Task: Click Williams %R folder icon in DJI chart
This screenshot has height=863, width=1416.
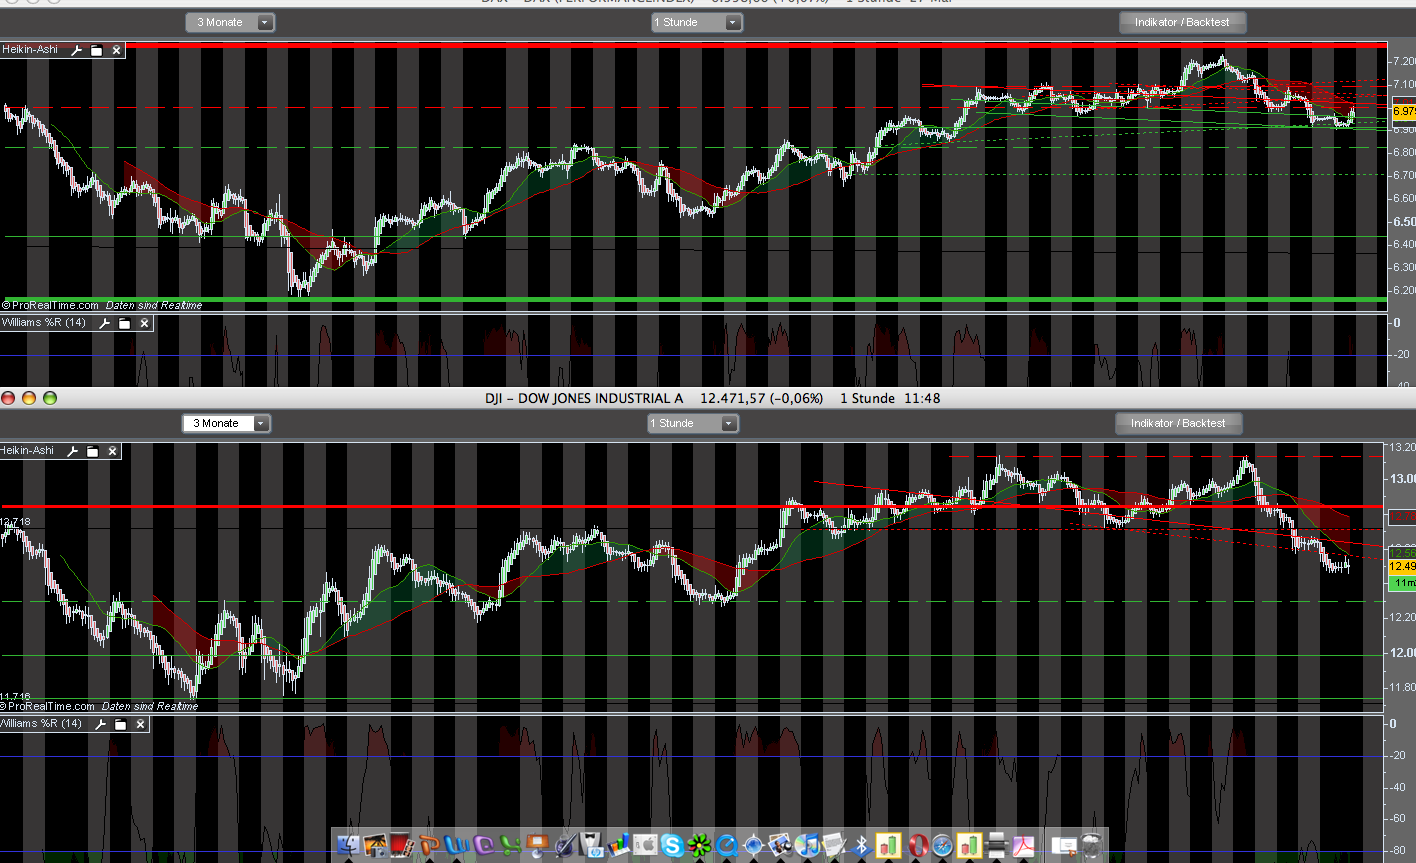Action: click(x=121, y=724)
